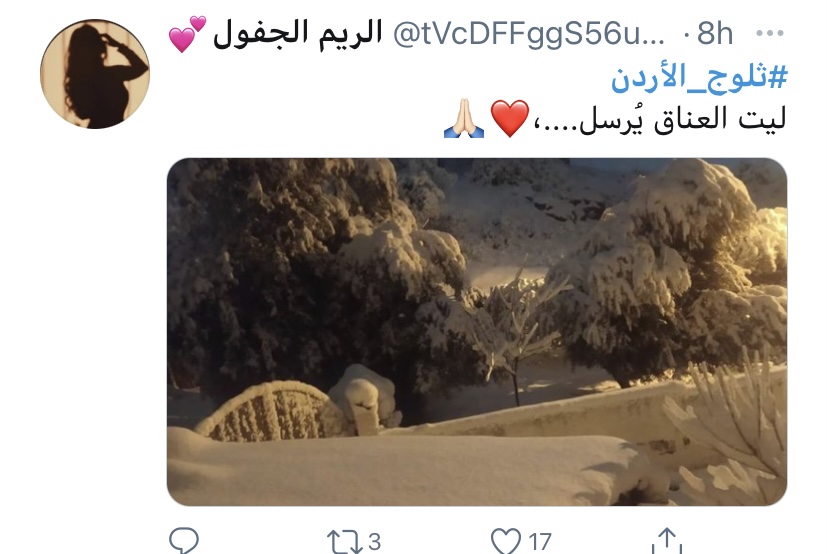Follow the hashtag #ثلوج_الأردن link
Viewport: 827px width, 554px height.
click(x=698, y=78)
